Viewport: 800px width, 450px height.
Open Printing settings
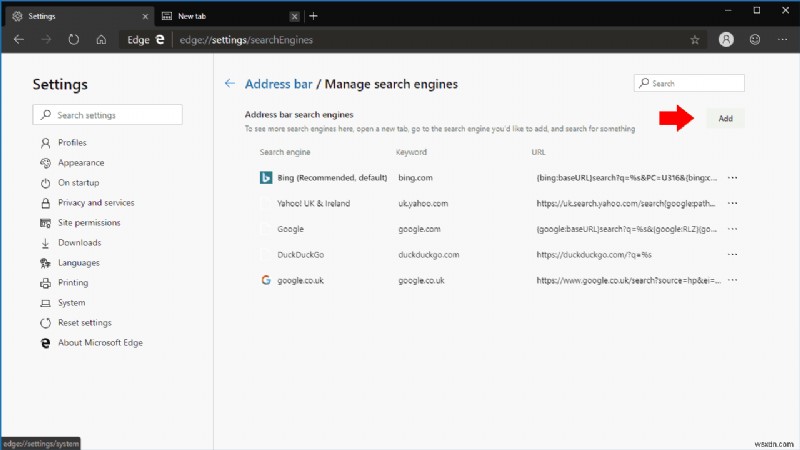[x=73, y=282]
